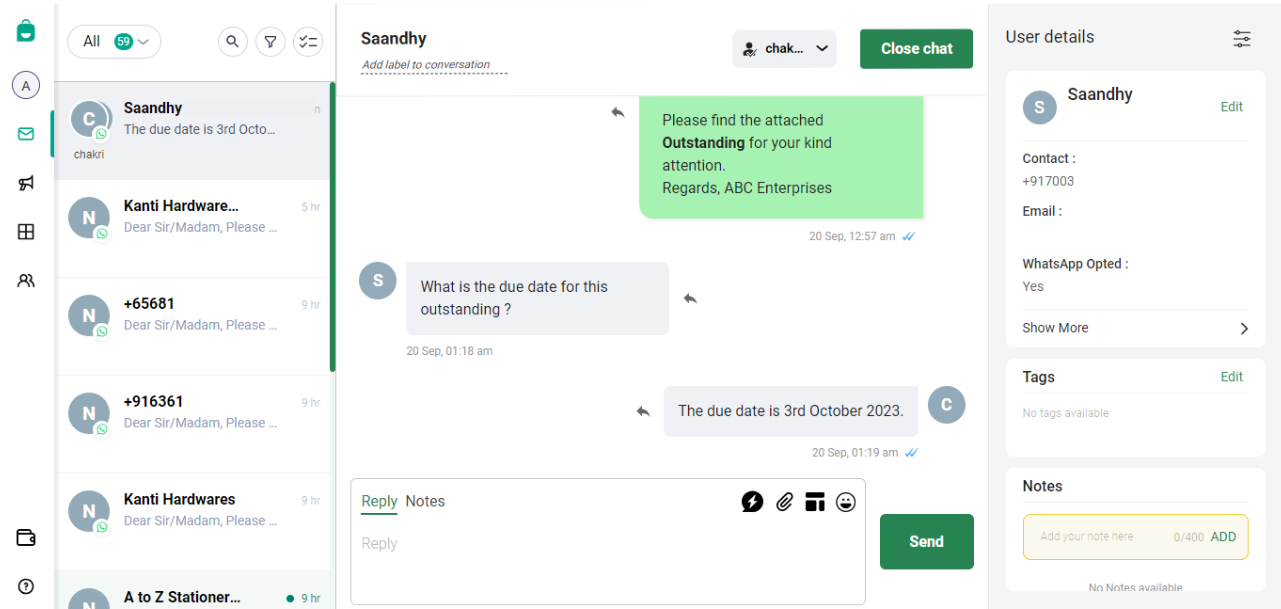Image resolution: width=1281 pixels, height=609 pixels.
Task: Click Edit next to Tags
Action: [x=1231, y=377]
